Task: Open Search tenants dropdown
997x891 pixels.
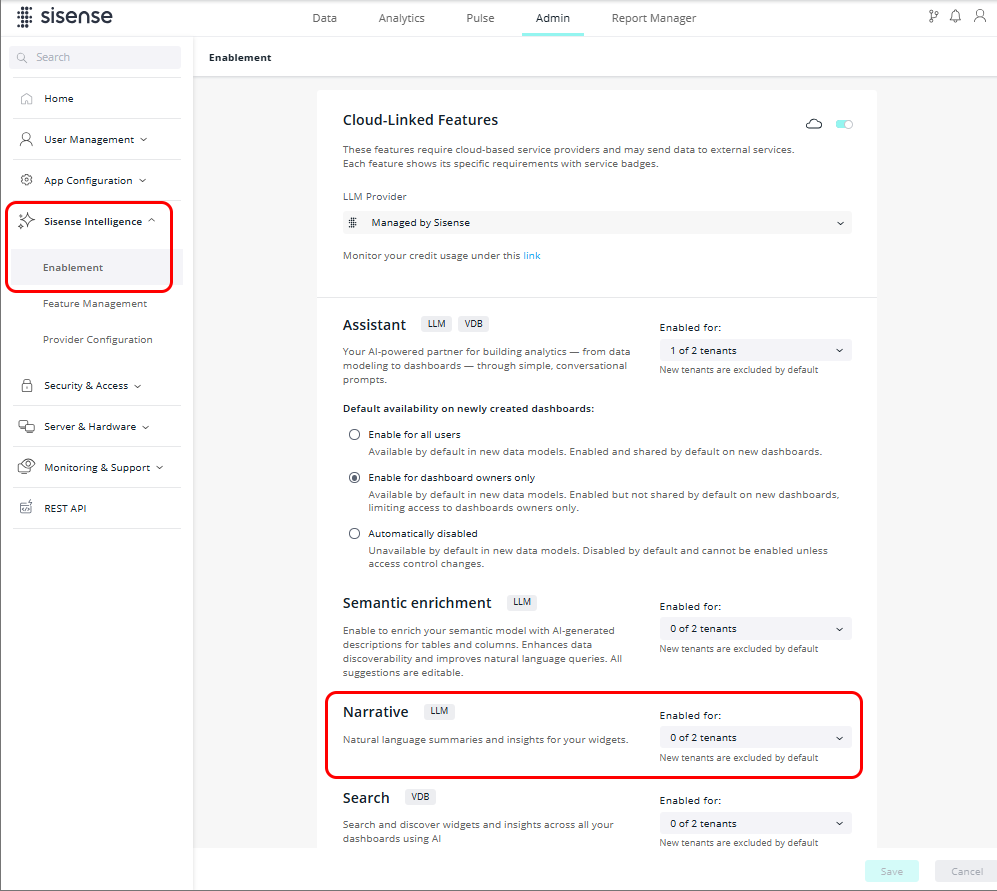Action: [x=755, y=824]
